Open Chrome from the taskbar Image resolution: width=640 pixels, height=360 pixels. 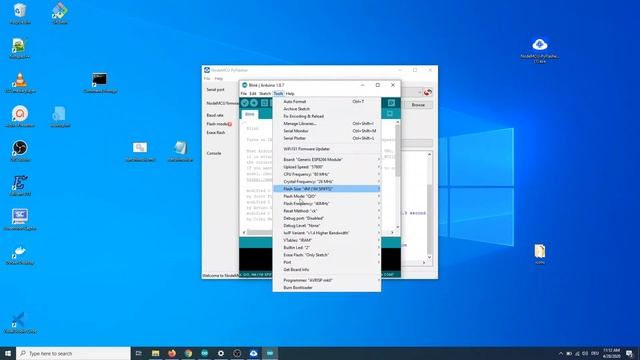tap(188, 353)
